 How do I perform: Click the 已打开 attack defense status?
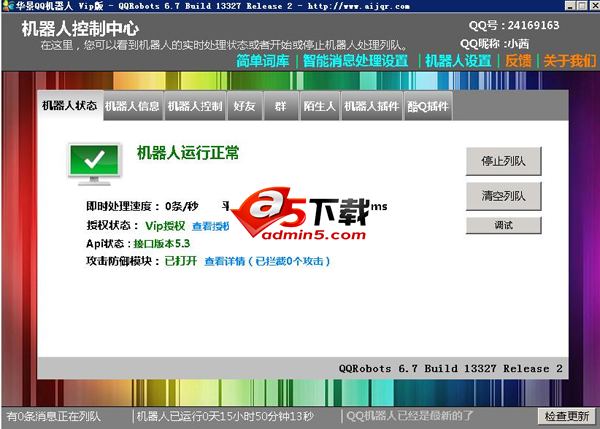click(181, 261)
